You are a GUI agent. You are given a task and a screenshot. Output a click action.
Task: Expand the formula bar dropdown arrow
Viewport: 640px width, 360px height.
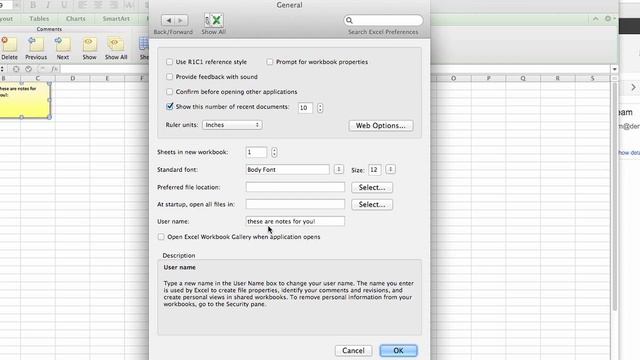pyautogui.click(x=614, y=69)
